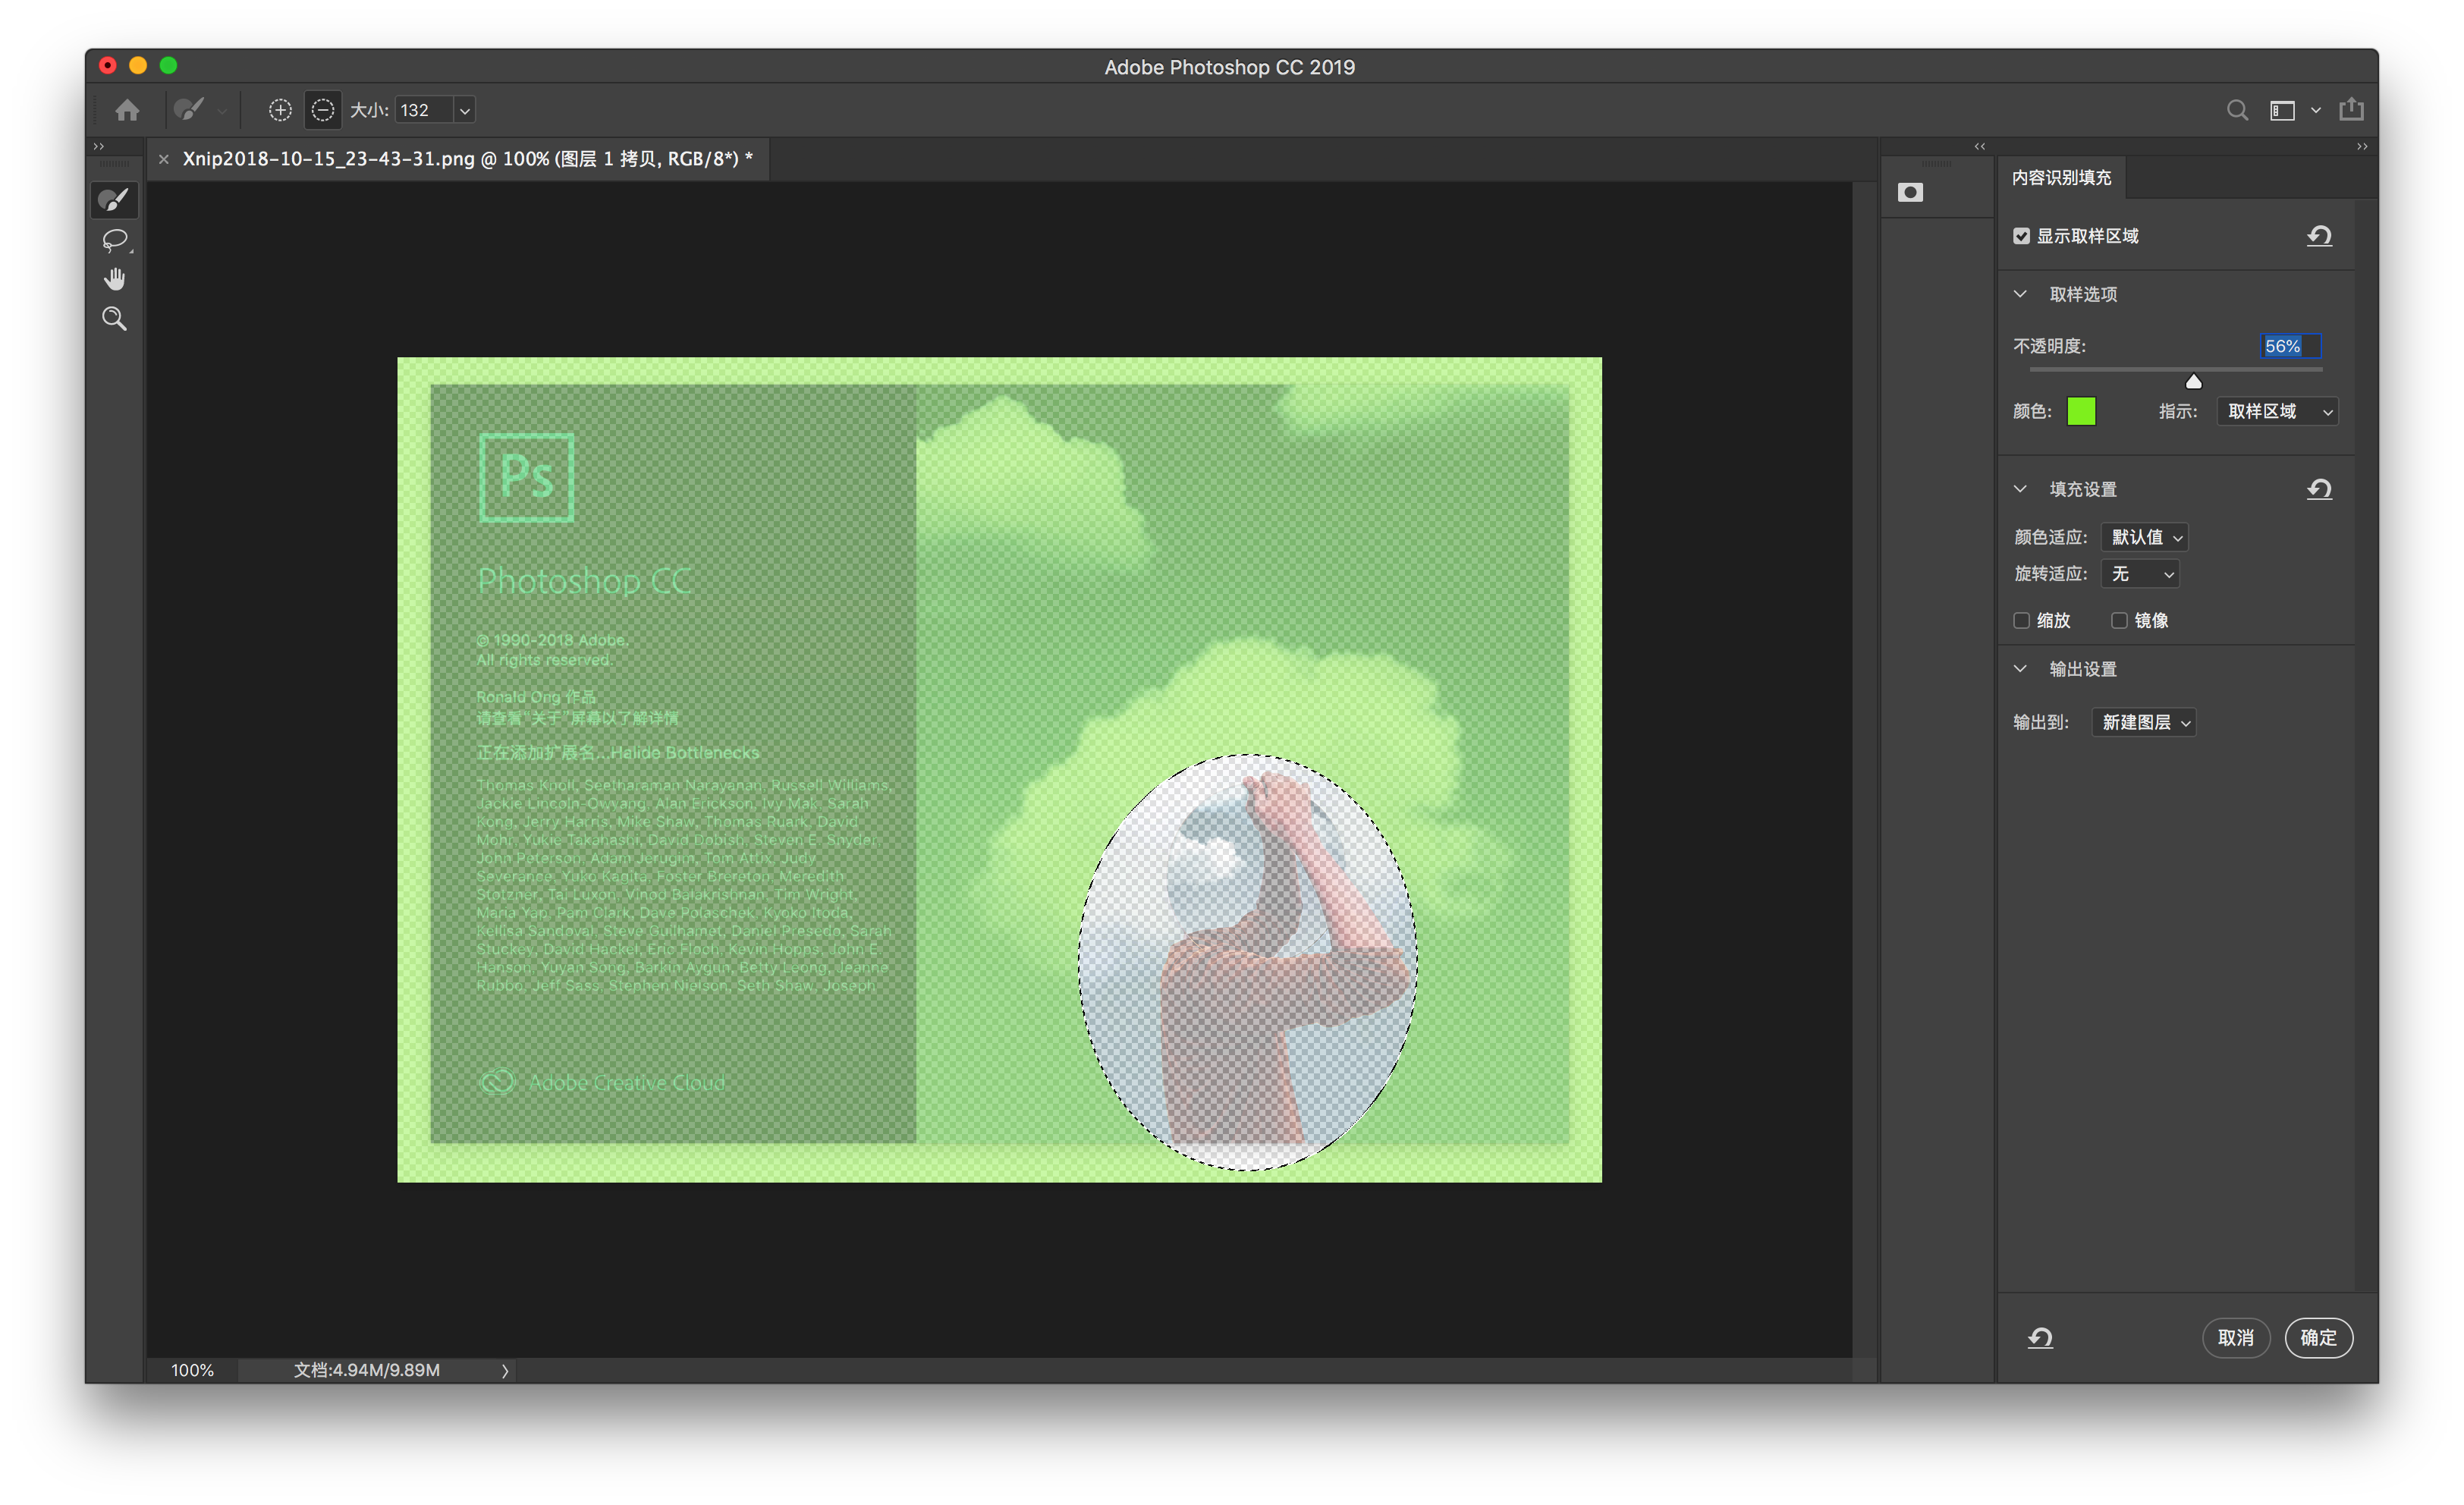This screenshot has width=2464, height=1505.
Task: Select the Xnip2018-10-15 document tab
Action: click(467, 159)
